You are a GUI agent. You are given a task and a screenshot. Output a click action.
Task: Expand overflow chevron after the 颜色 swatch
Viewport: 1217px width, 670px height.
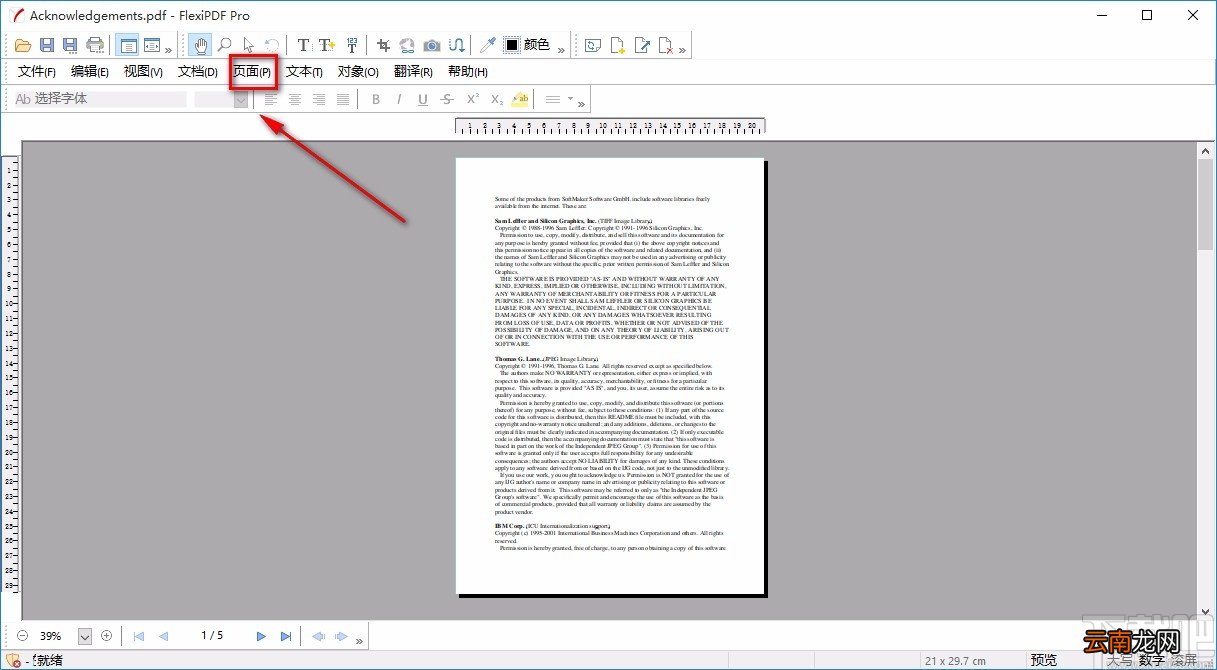pos(561,49)
